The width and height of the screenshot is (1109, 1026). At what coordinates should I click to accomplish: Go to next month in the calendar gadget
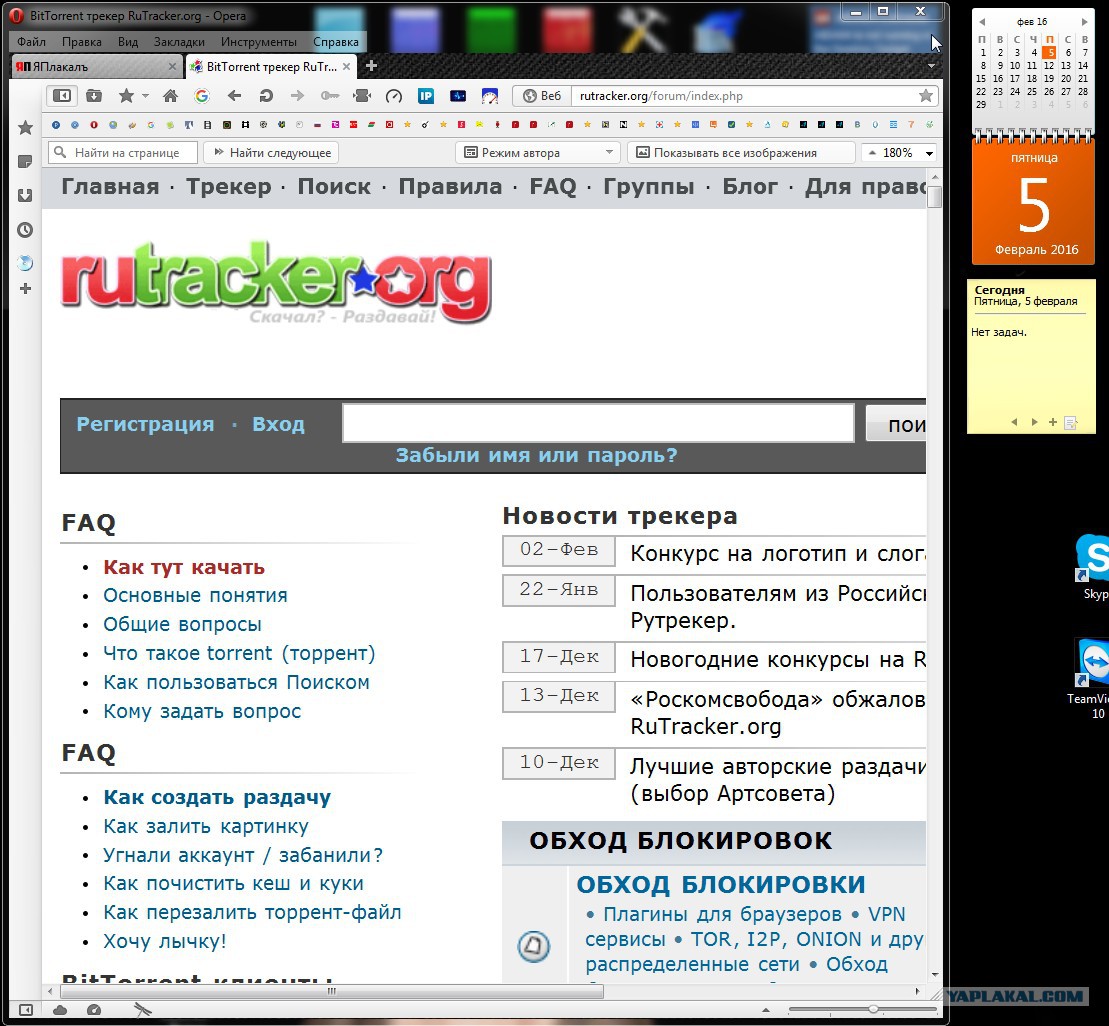coord(1084,22)
